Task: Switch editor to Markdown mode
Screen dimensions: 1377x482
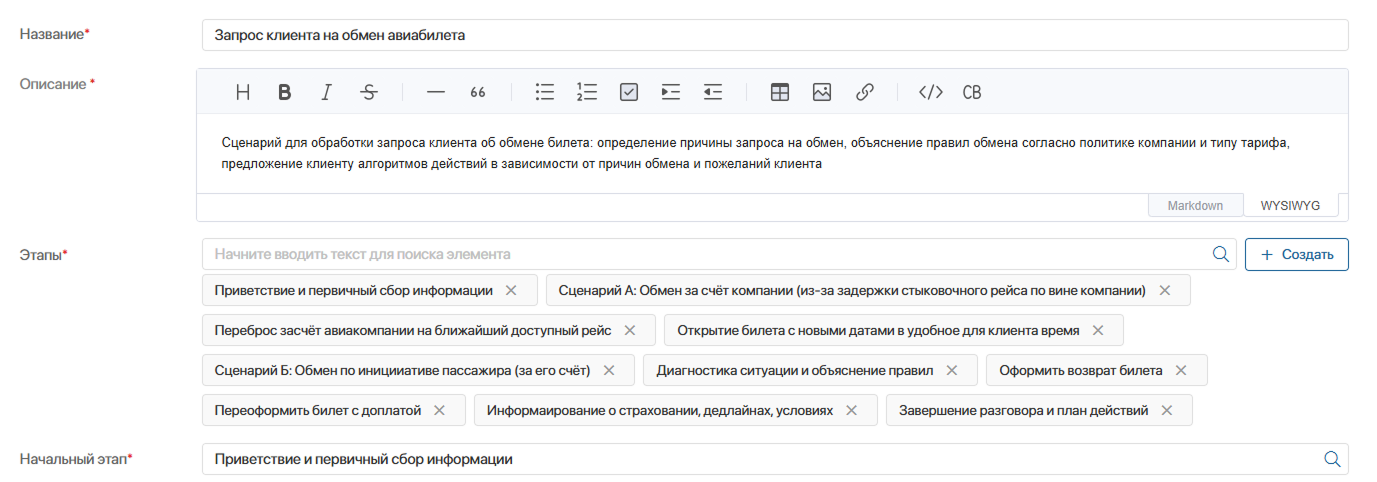Action: click(1195, 205)
